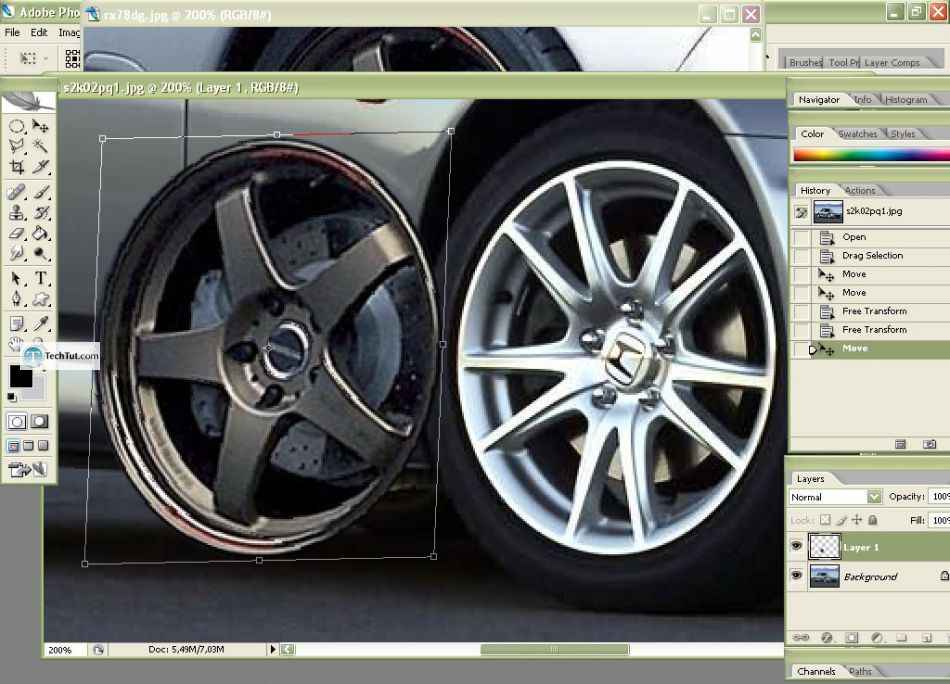Switch to Quick Mask mode

[40, 422]
